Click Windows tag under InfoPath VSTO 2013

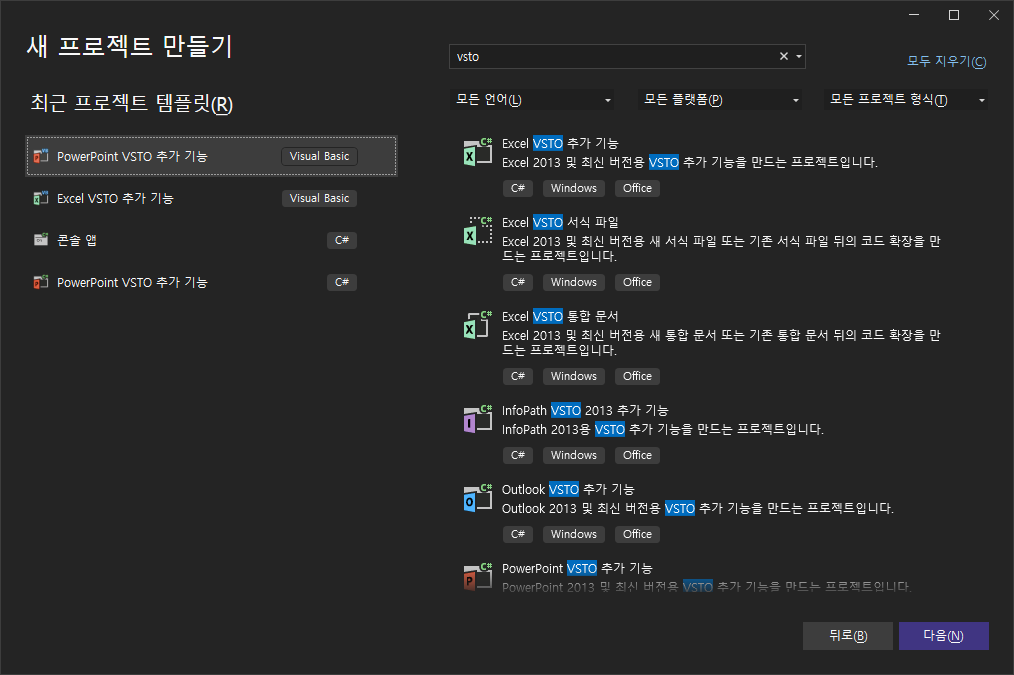click(x=574, y=455)
